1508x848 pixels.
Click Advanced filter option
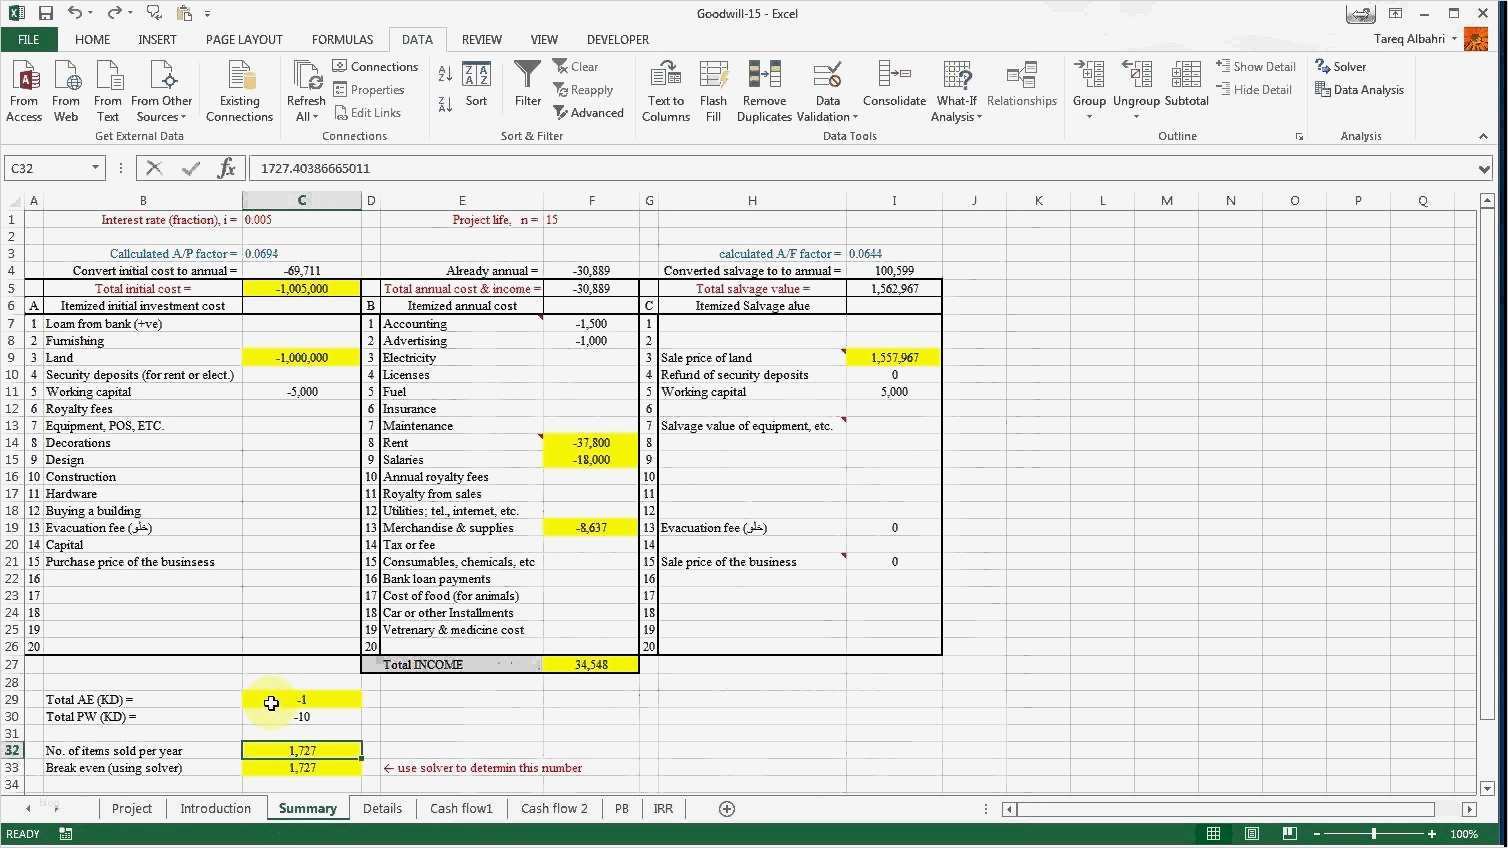(588, 113)
